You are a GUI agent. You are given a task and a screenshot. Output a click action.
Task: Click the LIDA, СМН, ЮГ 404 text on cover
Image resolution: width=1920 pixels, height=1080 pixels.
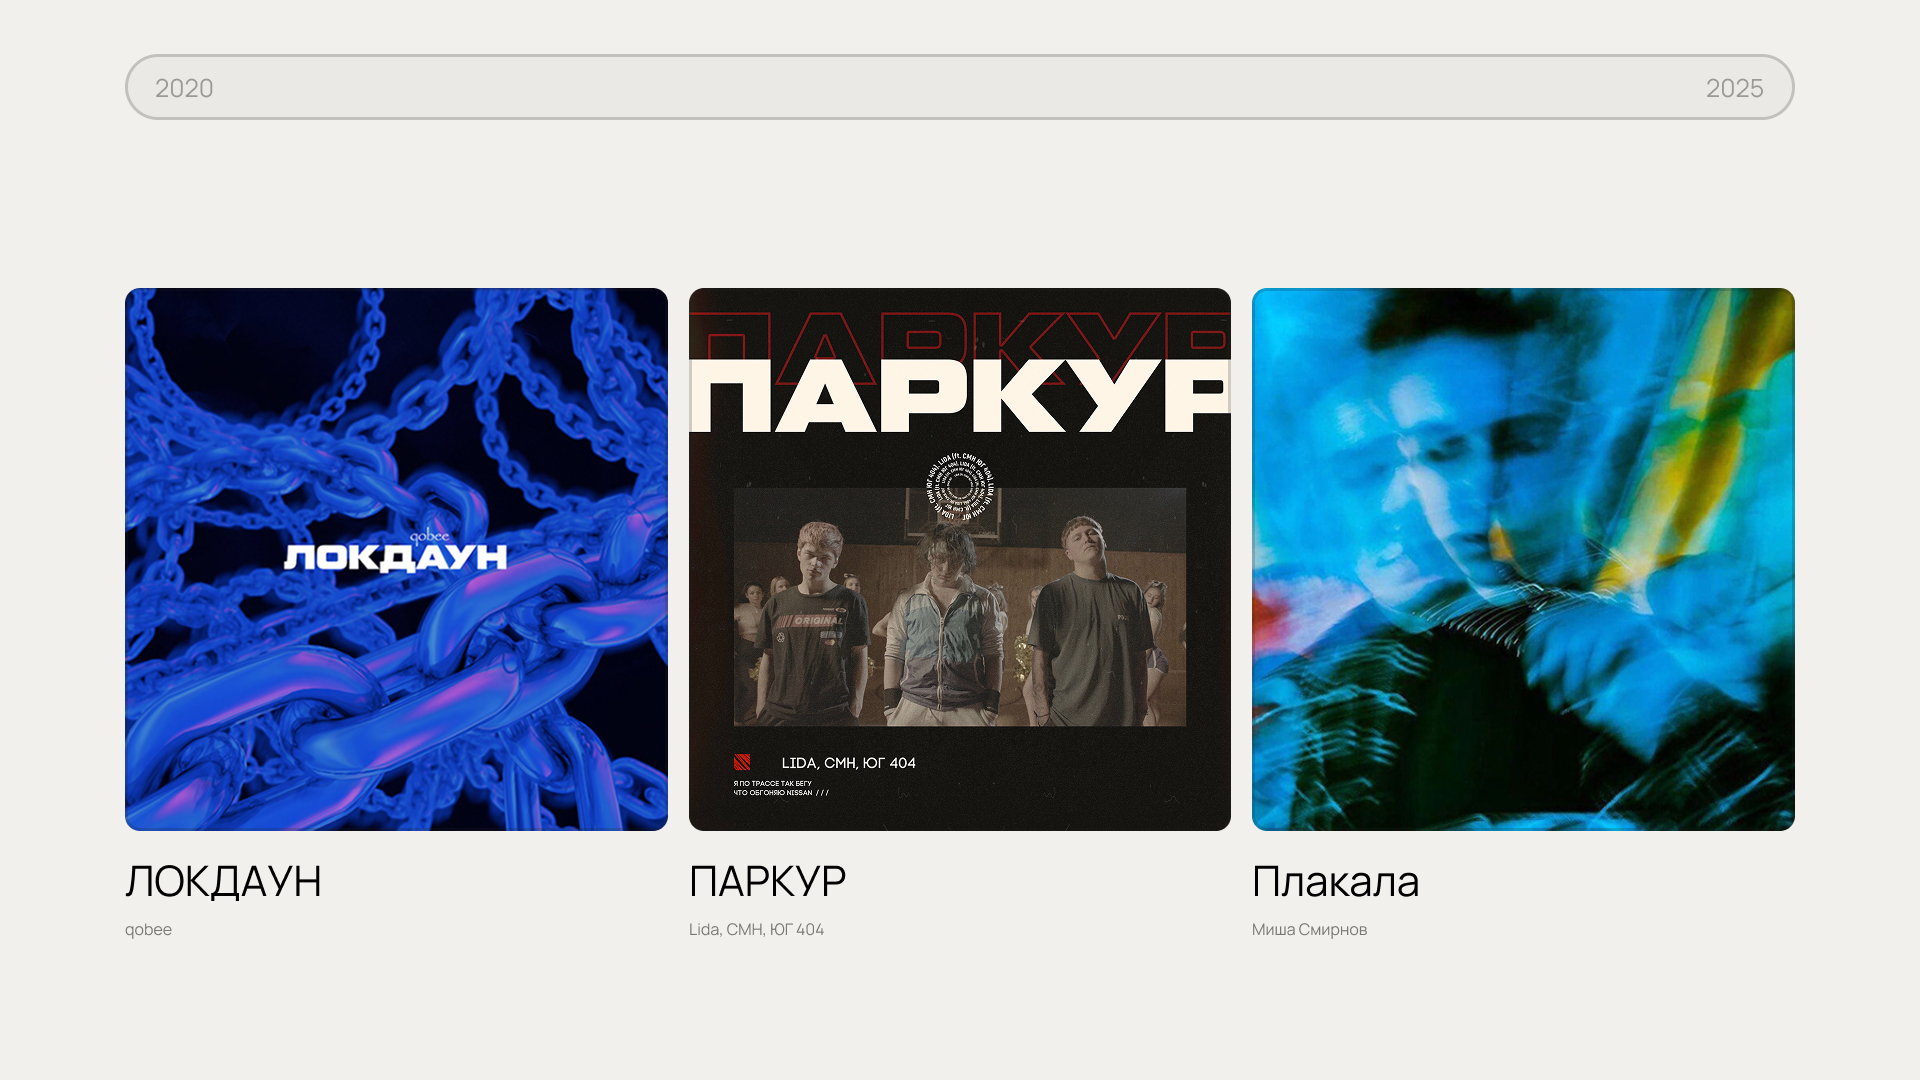(x=848, y=763)
